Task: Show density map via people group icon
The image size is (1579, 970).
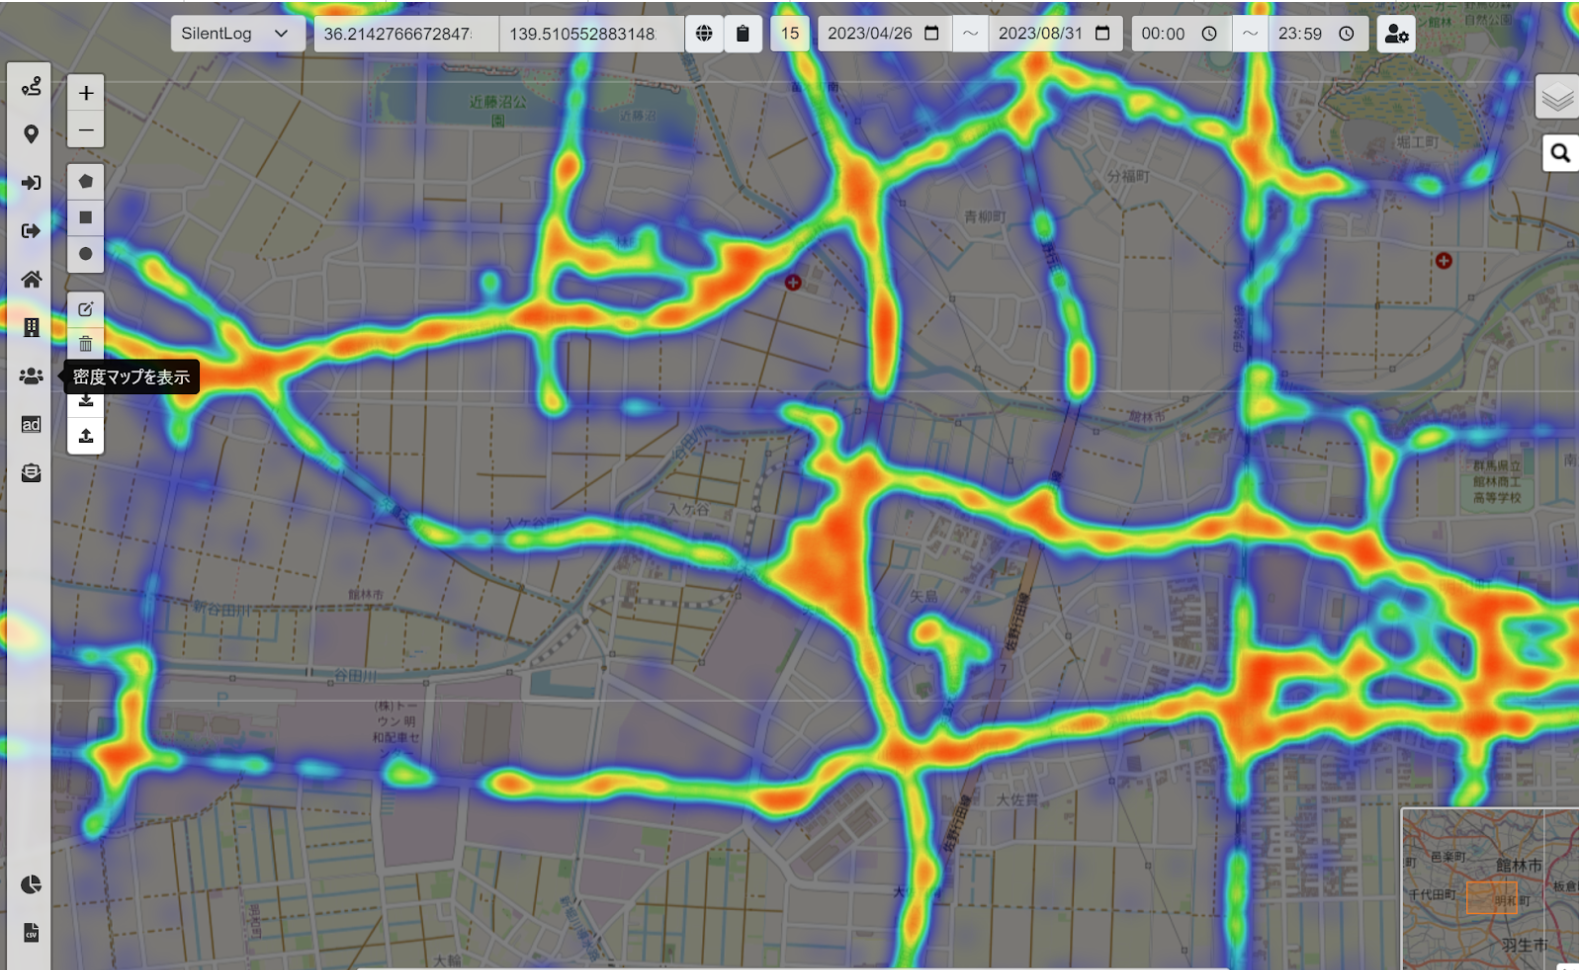Action: (31, 376)
